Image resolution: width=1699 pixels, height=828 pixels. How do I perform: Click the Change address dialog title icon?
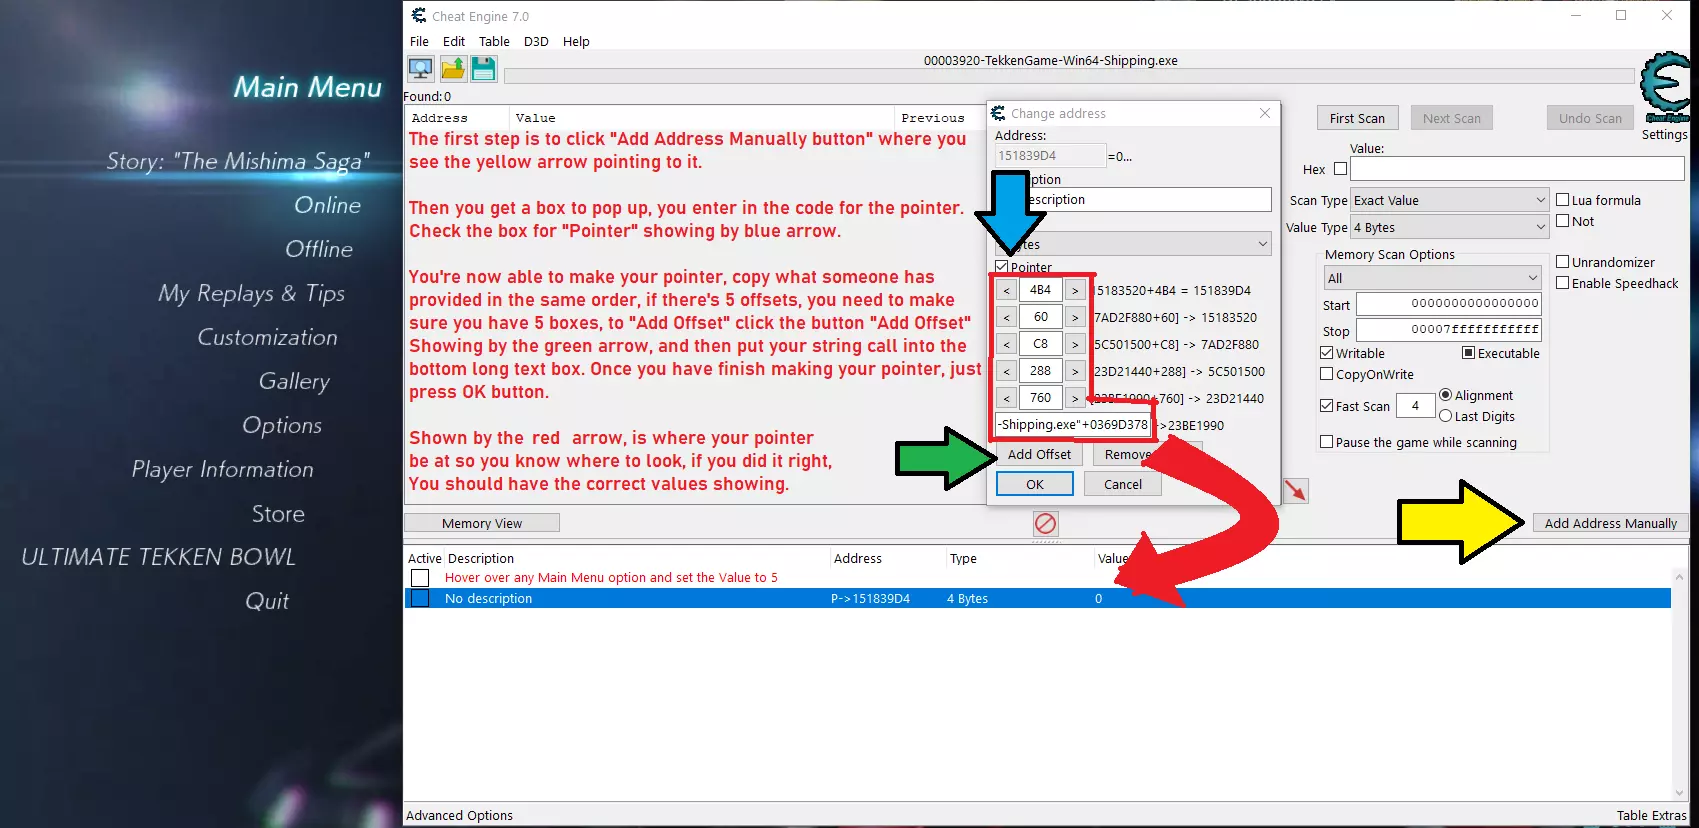pos(998,113)
